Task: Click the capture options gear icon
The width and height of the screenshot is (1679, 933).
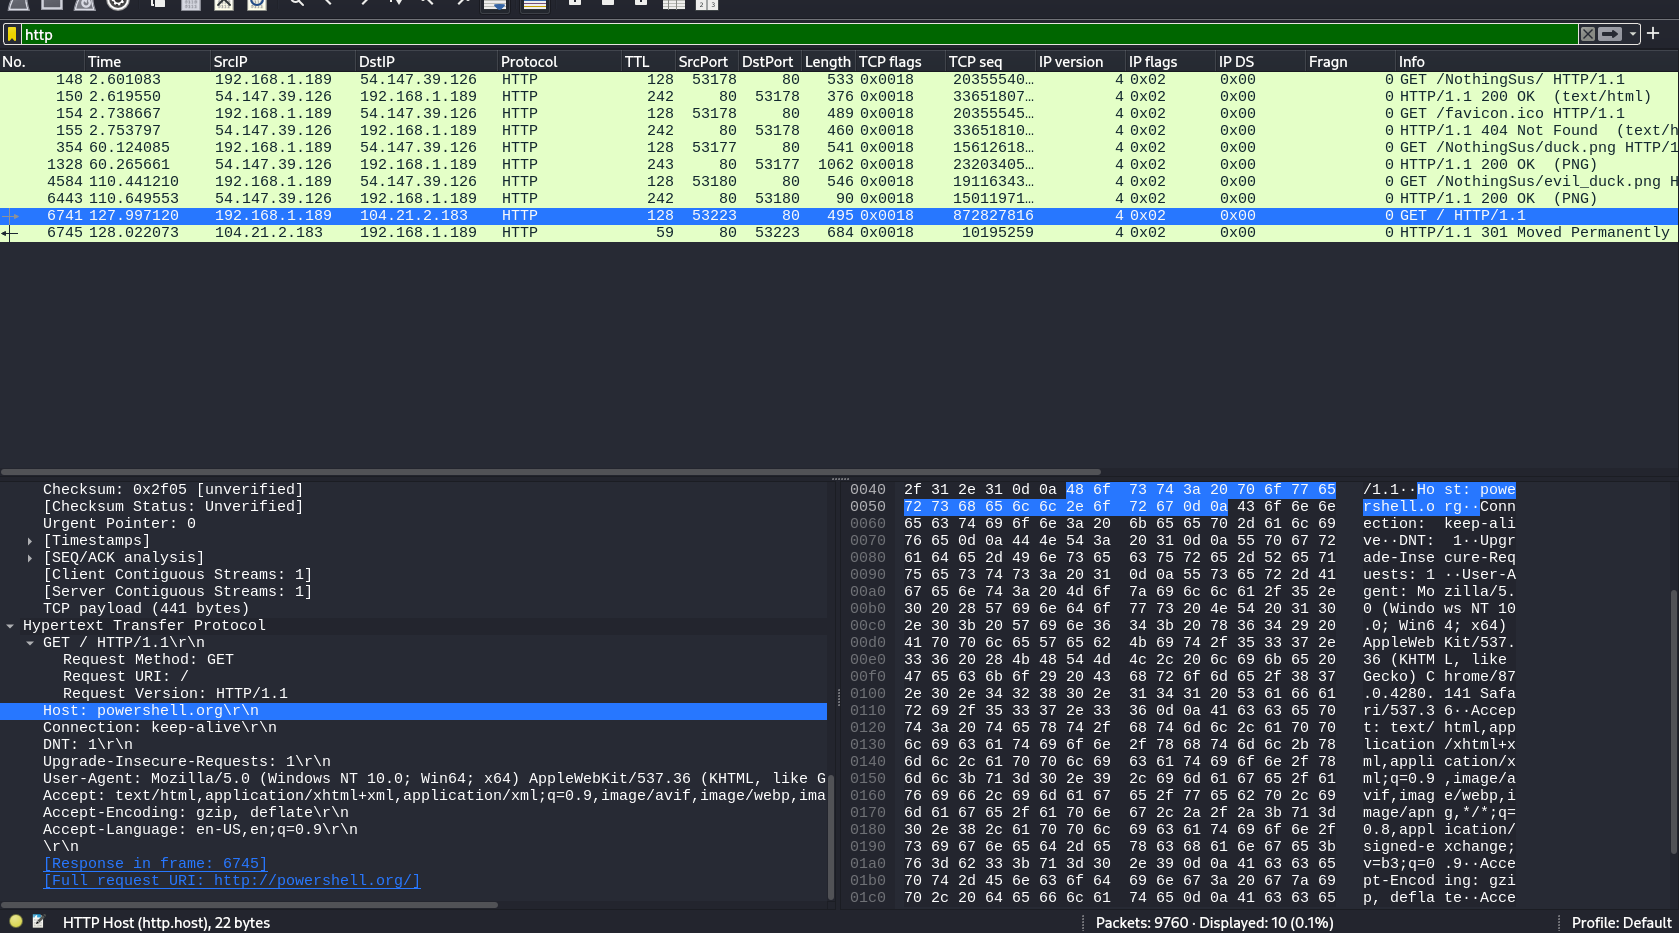Action: [118, 3]
